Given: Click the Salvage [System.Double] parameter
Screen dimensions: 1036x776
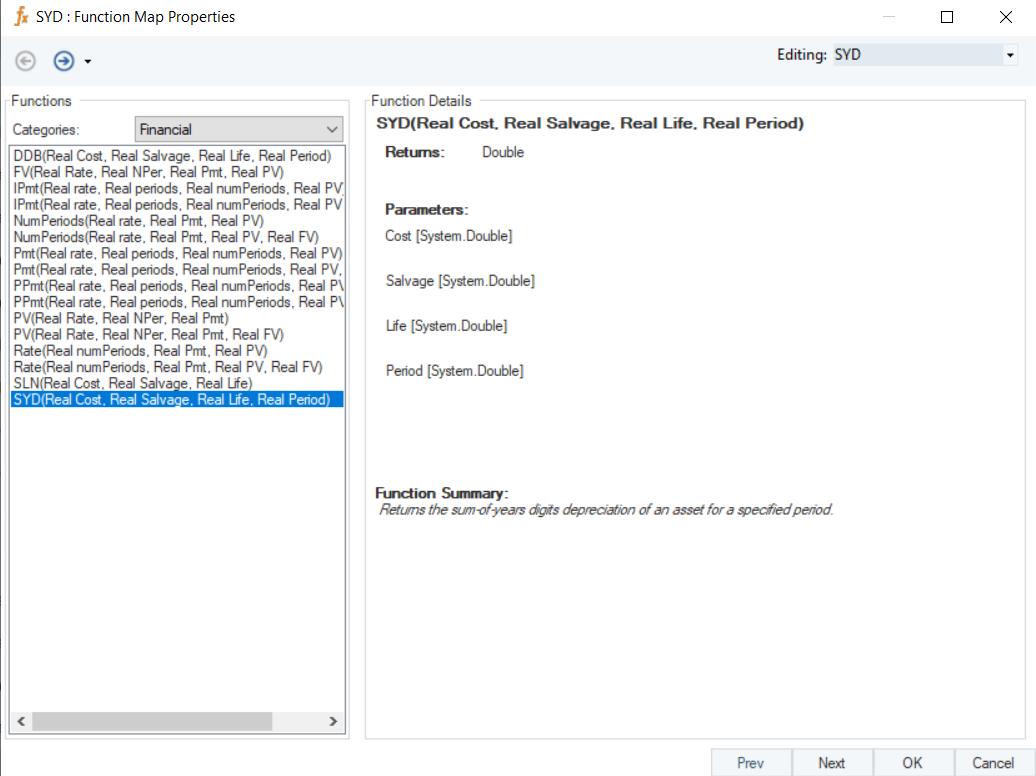Looking at the screenshot, I should pos(460,281).
